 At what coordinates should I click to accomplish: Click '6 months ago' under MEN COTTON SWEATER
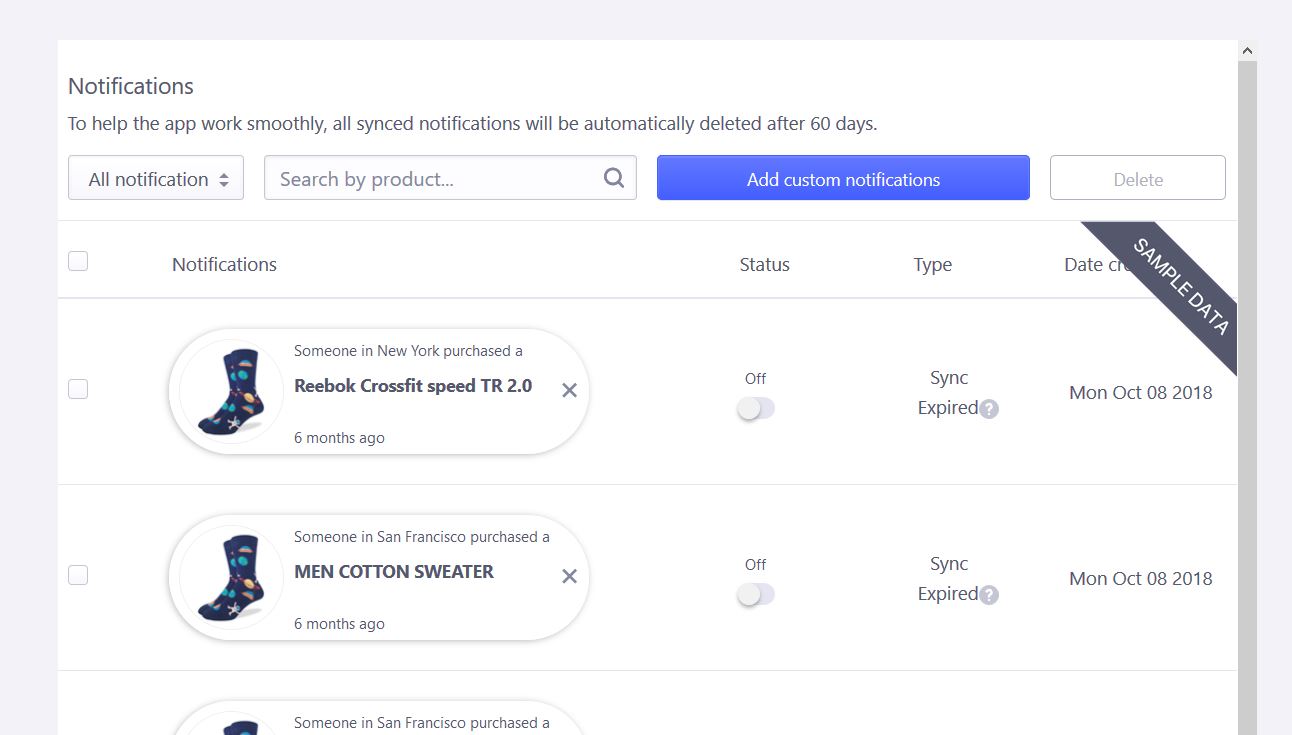coord(339,624)
